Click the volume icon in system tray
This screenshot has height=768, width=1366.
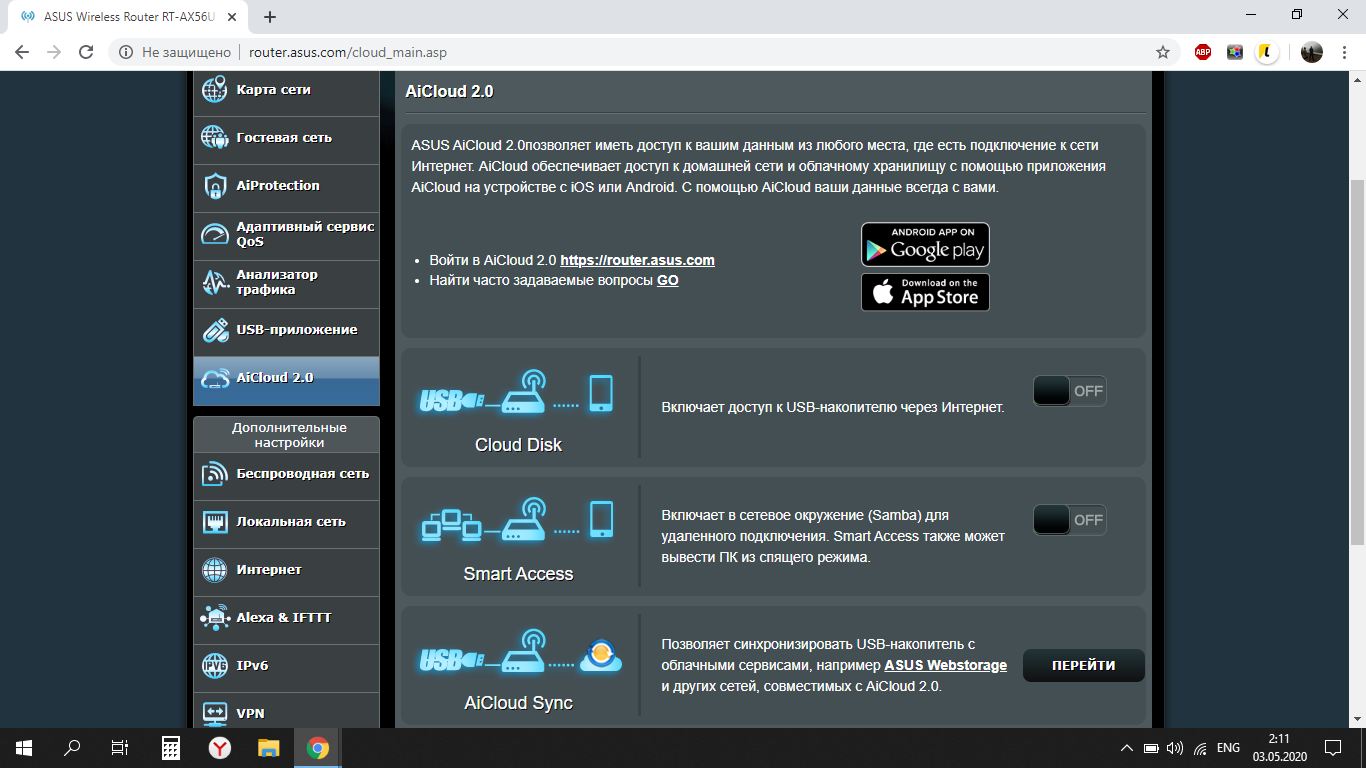(1175, 748)
